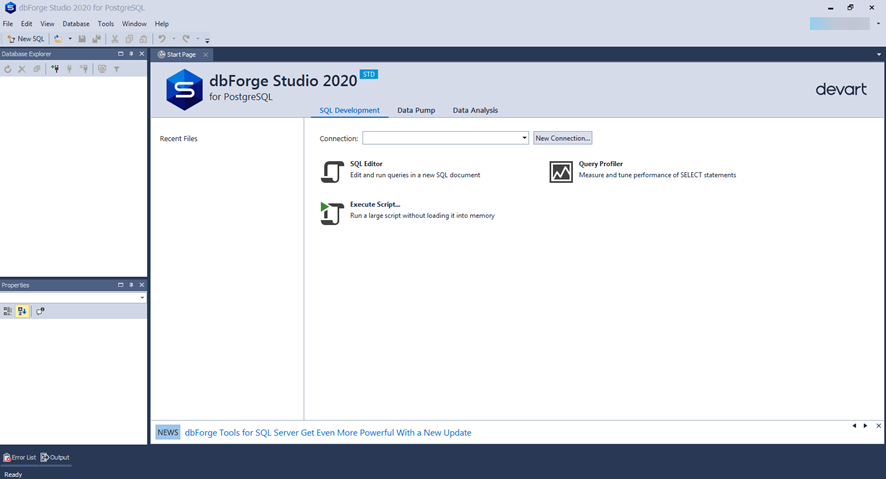Open the Properties object selector dropdown
The width and height of the screenshot is (886, 479).
coord(142,298)
